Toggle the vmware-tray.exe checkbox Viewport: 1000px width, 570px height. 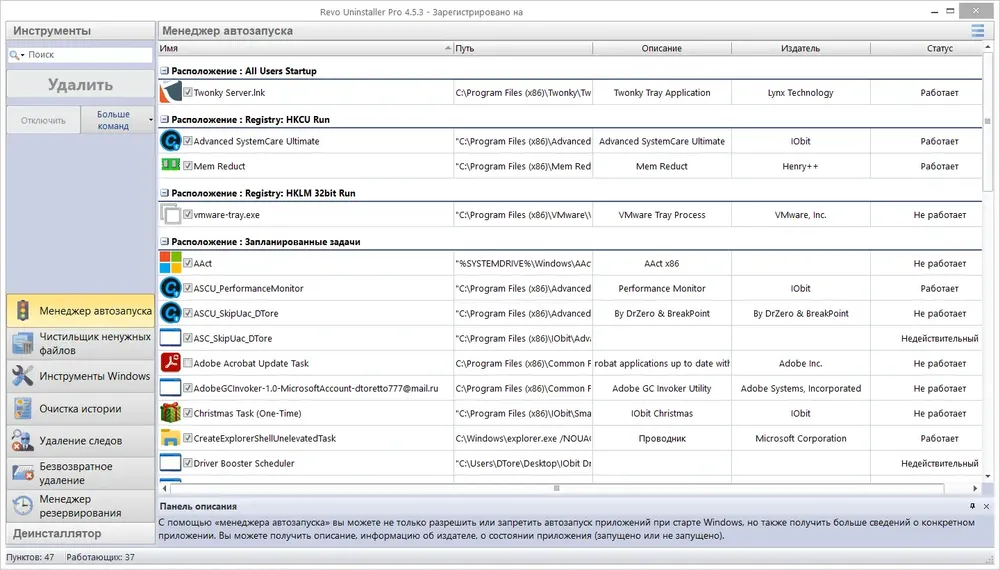tap(188, 214)
